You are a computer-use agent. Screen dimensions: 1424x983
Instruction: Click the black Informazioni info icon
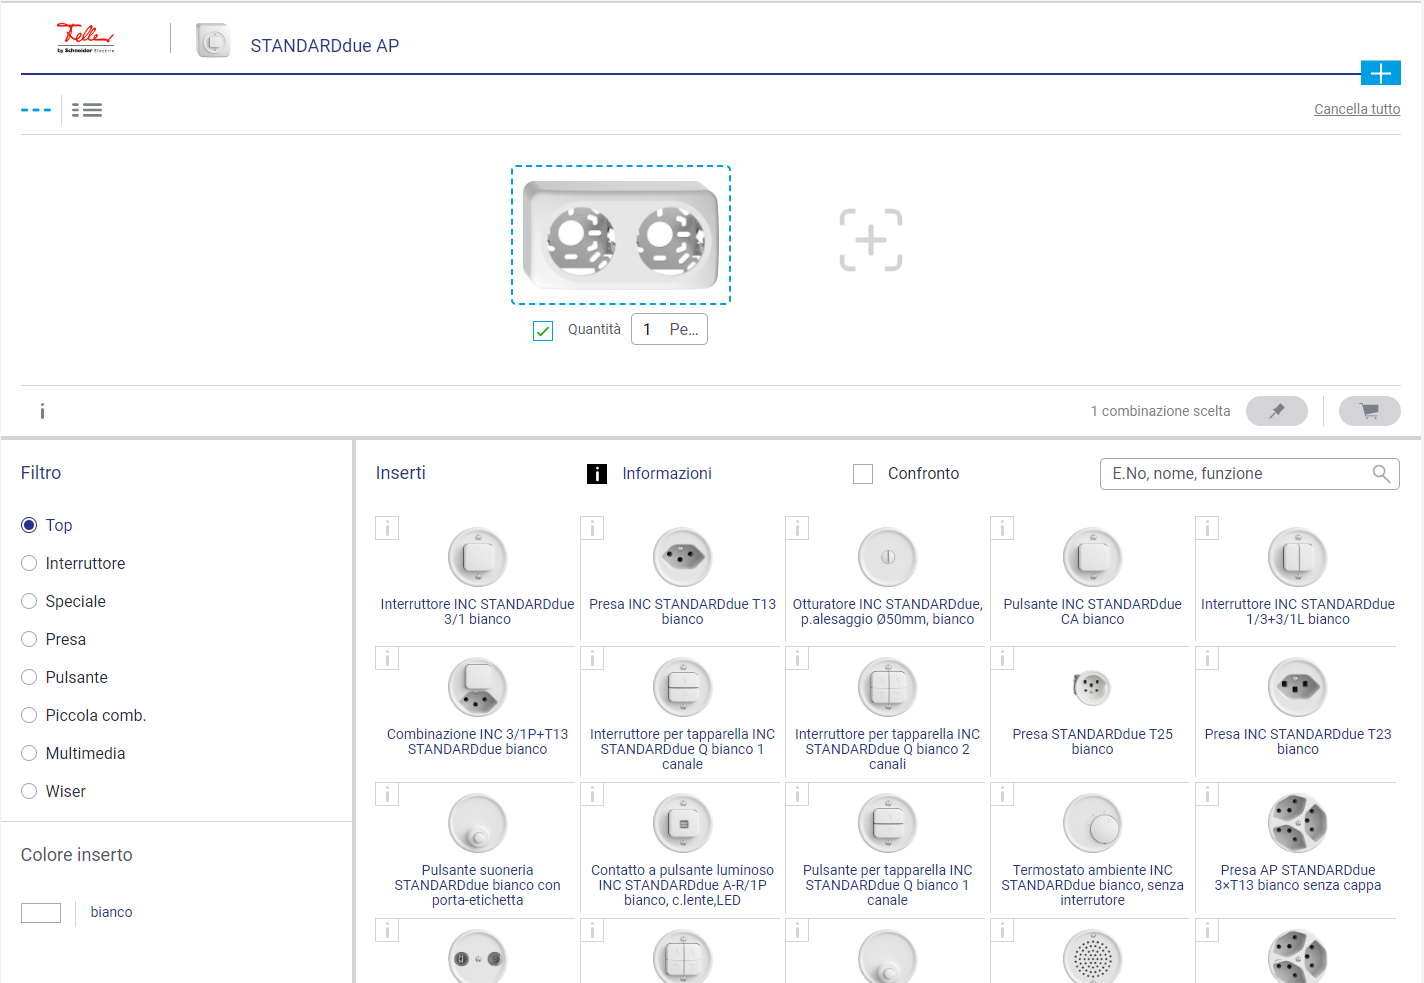(597, 474)
